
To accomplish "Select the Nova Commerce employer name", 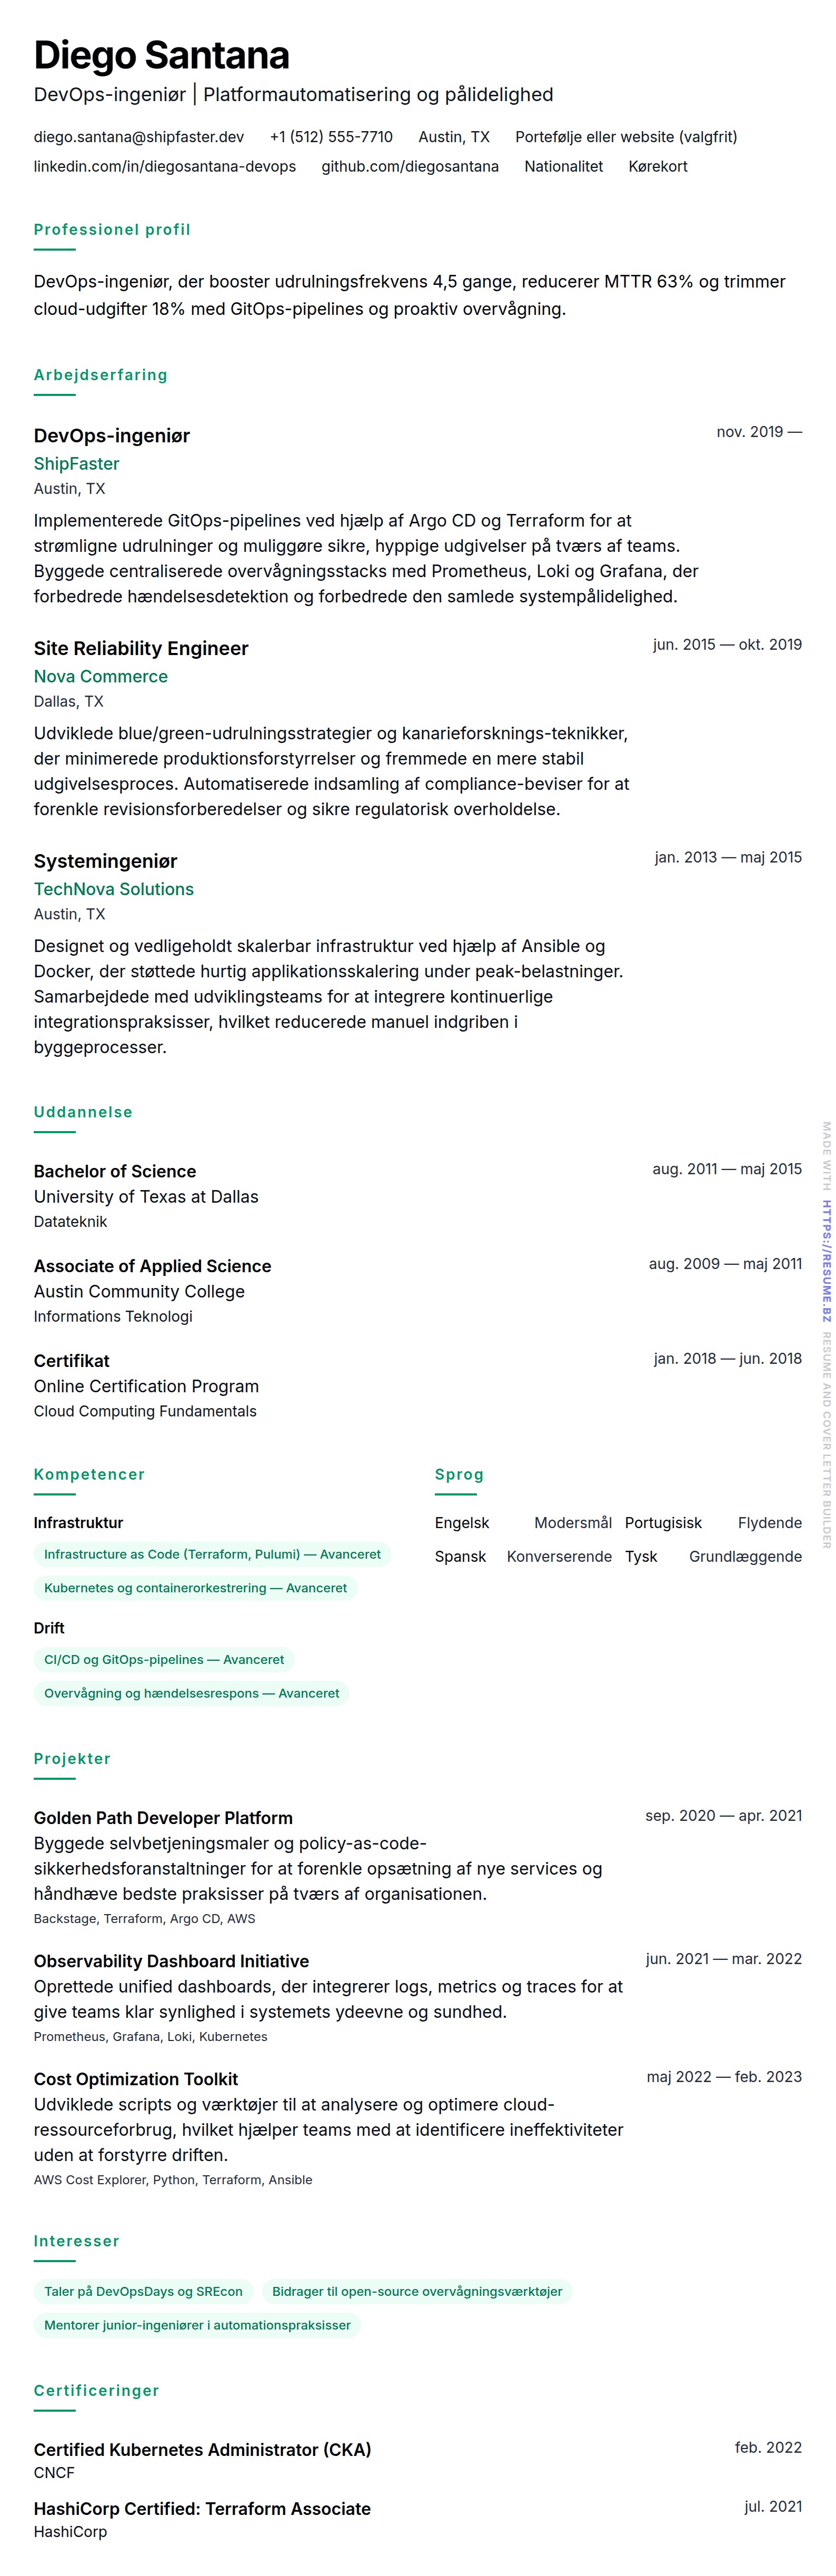I will coord(101,677).
